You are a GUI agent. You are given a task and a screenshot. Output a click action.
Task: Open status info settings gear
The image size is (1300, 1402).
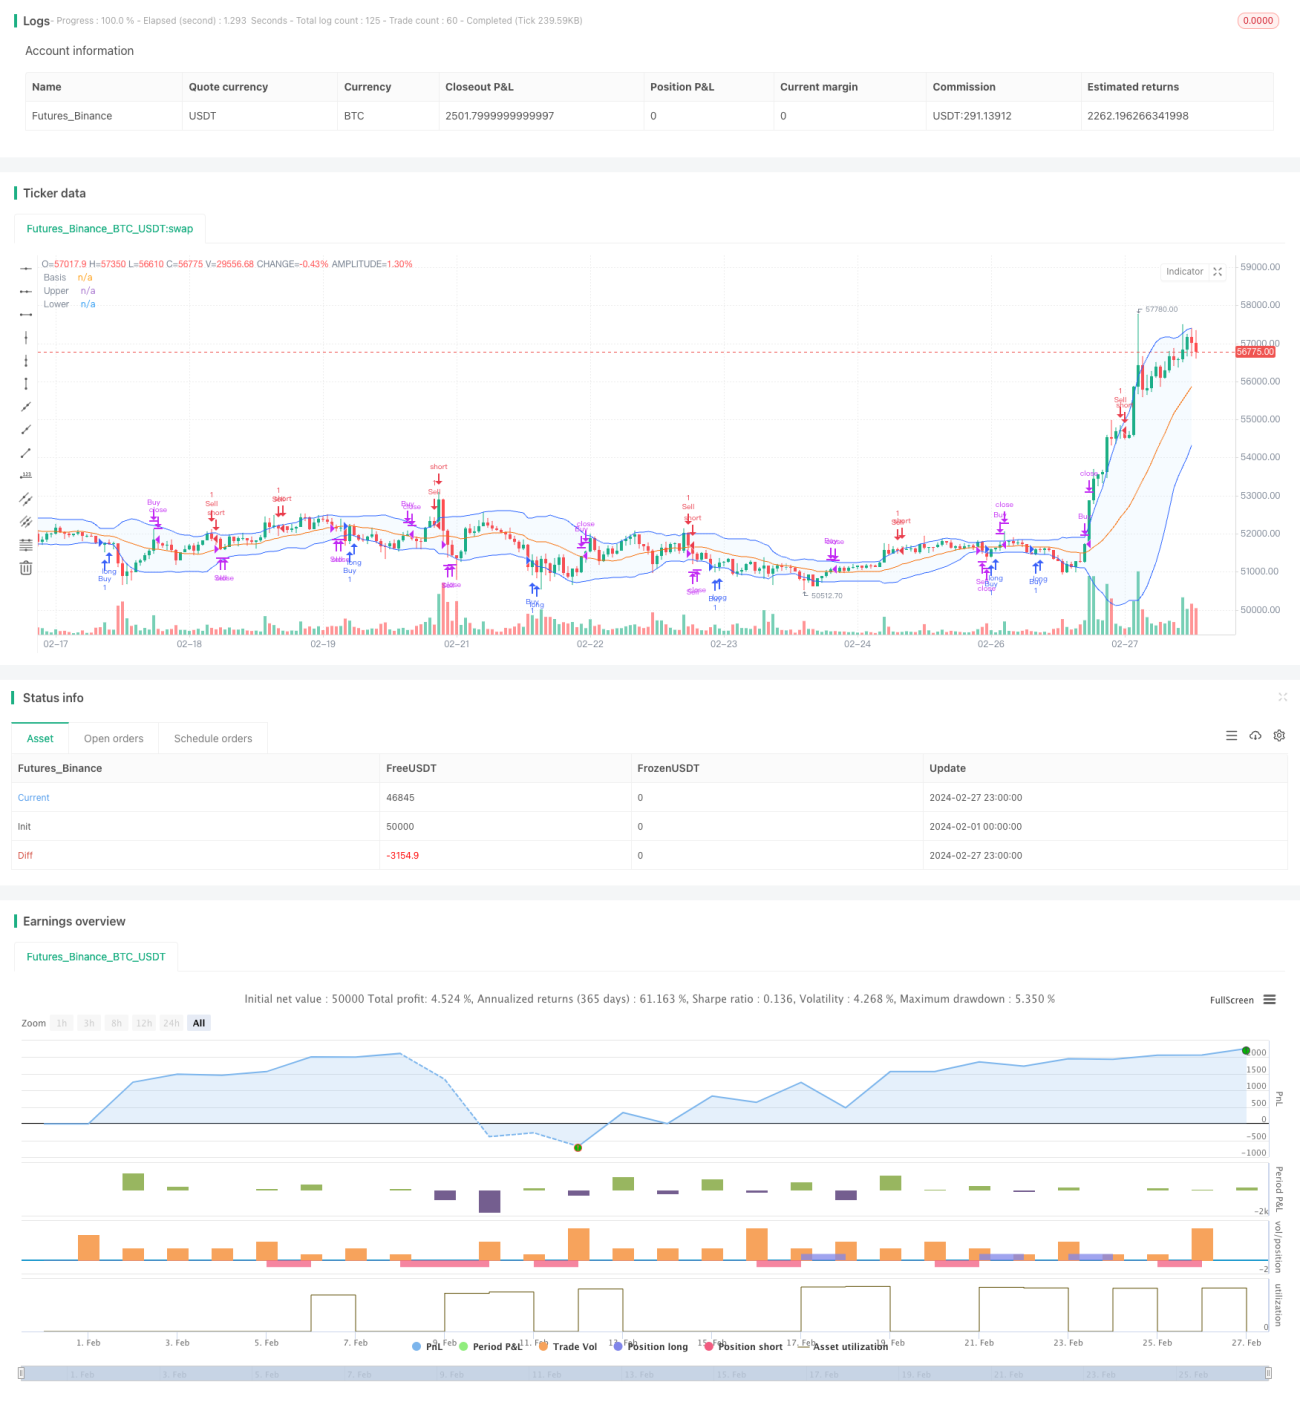click(1279, 736)
